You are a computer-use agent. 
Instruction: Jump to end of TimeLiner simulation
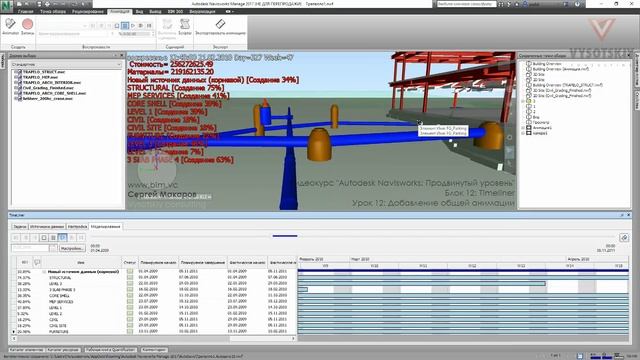click(82, 237)
